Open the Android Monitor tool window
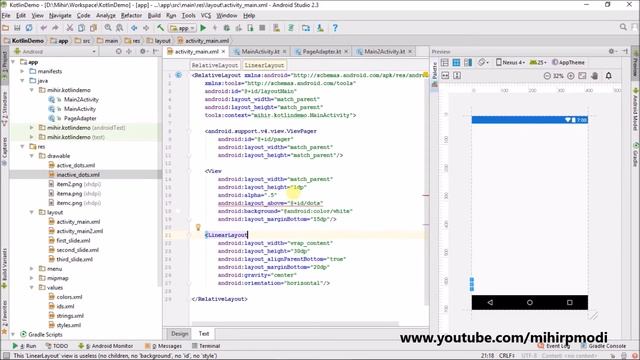Image resolution: width=640 pixels, height=360 pixels. (106, 346)
